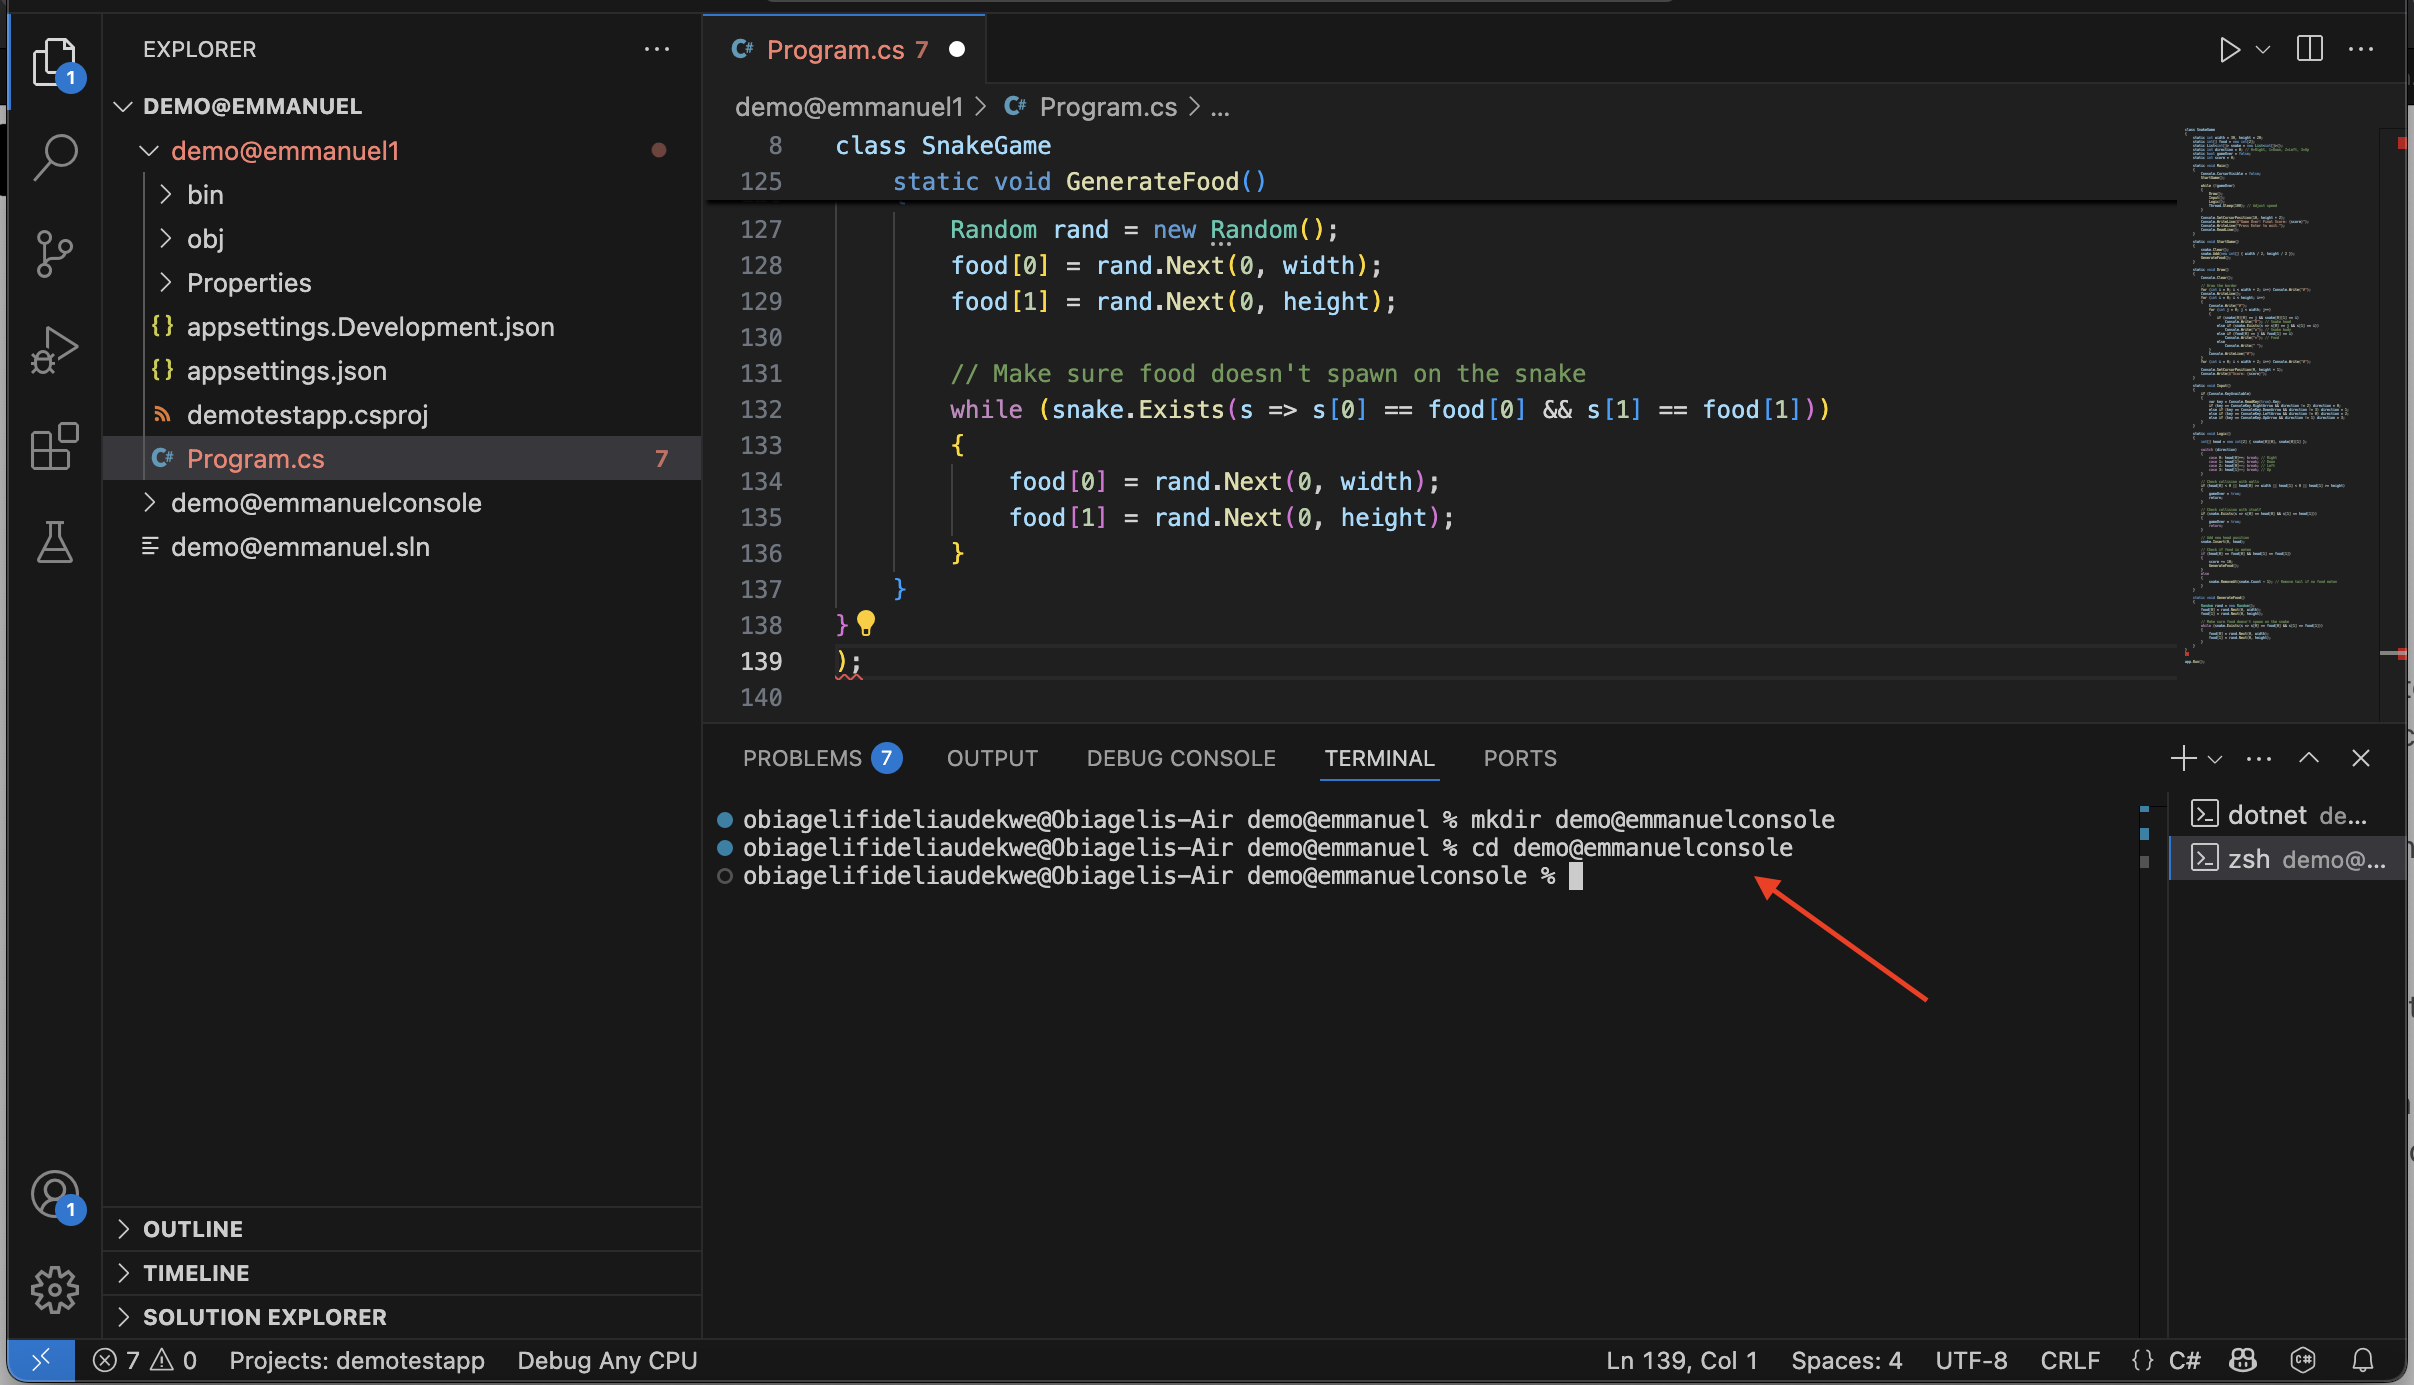
Task: Select Program.cs in the Explorer tree
Action: [x=402, y=458]
